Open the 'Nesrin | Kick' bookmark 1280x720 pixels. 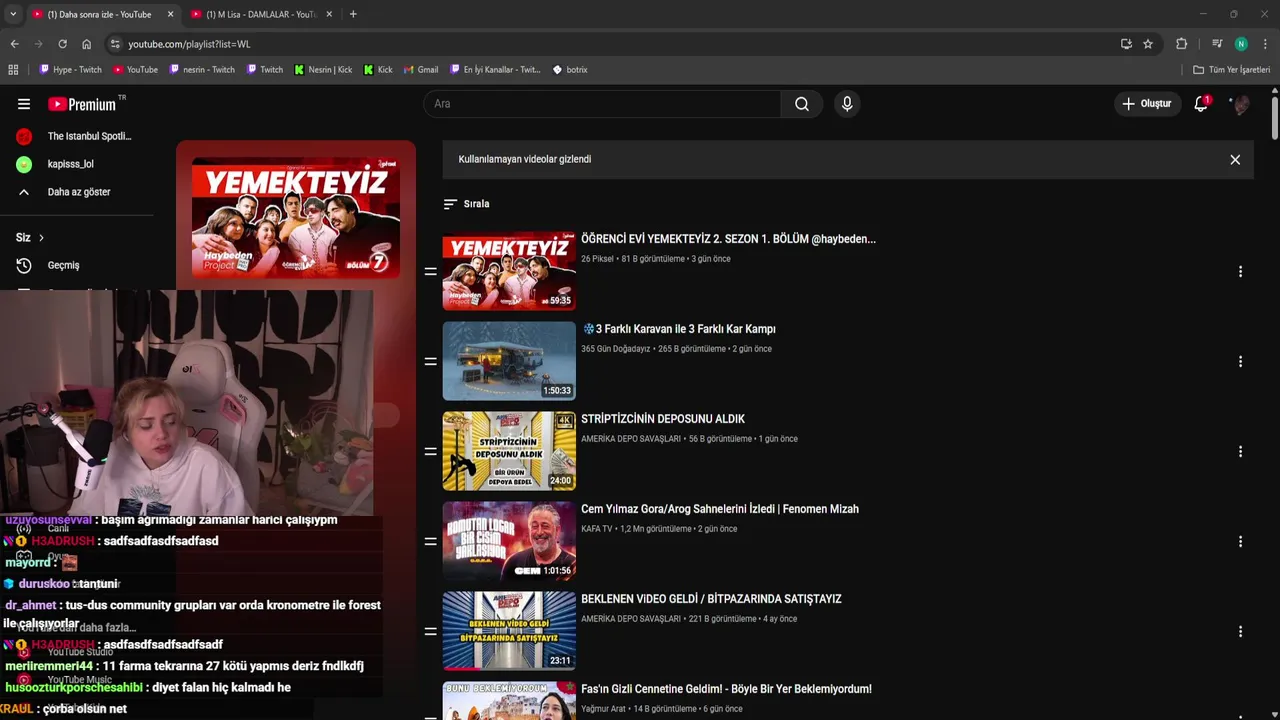click(323, 70)
